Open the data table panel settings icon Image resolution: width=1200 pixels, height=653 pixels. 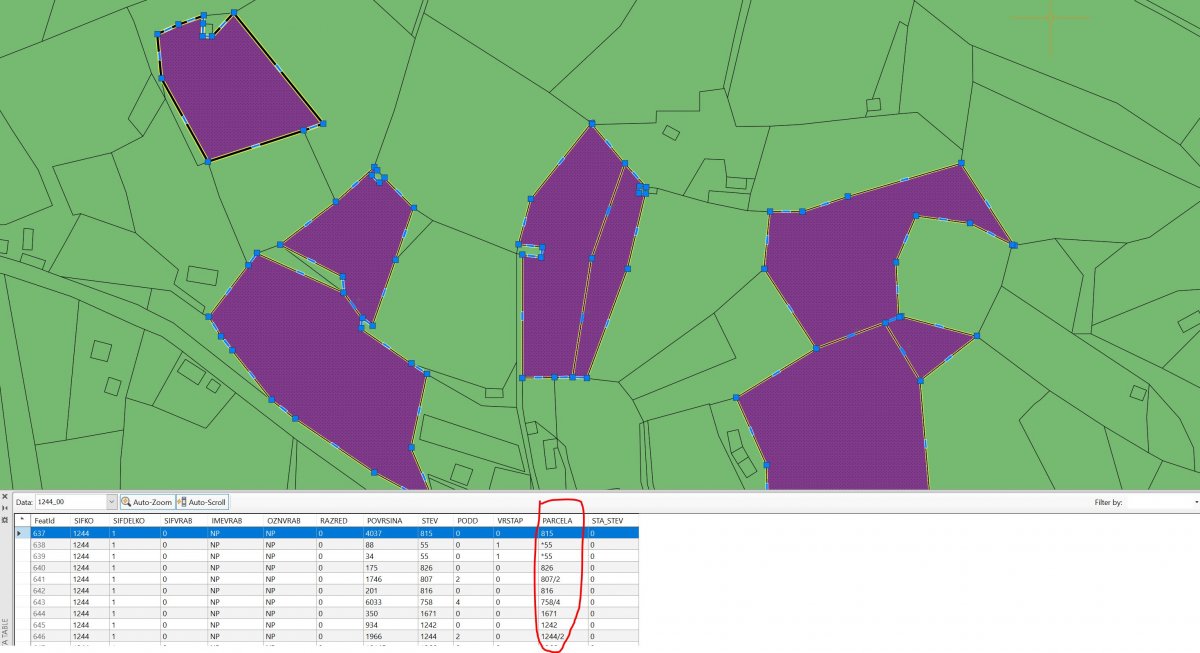(x=4, y=520)
